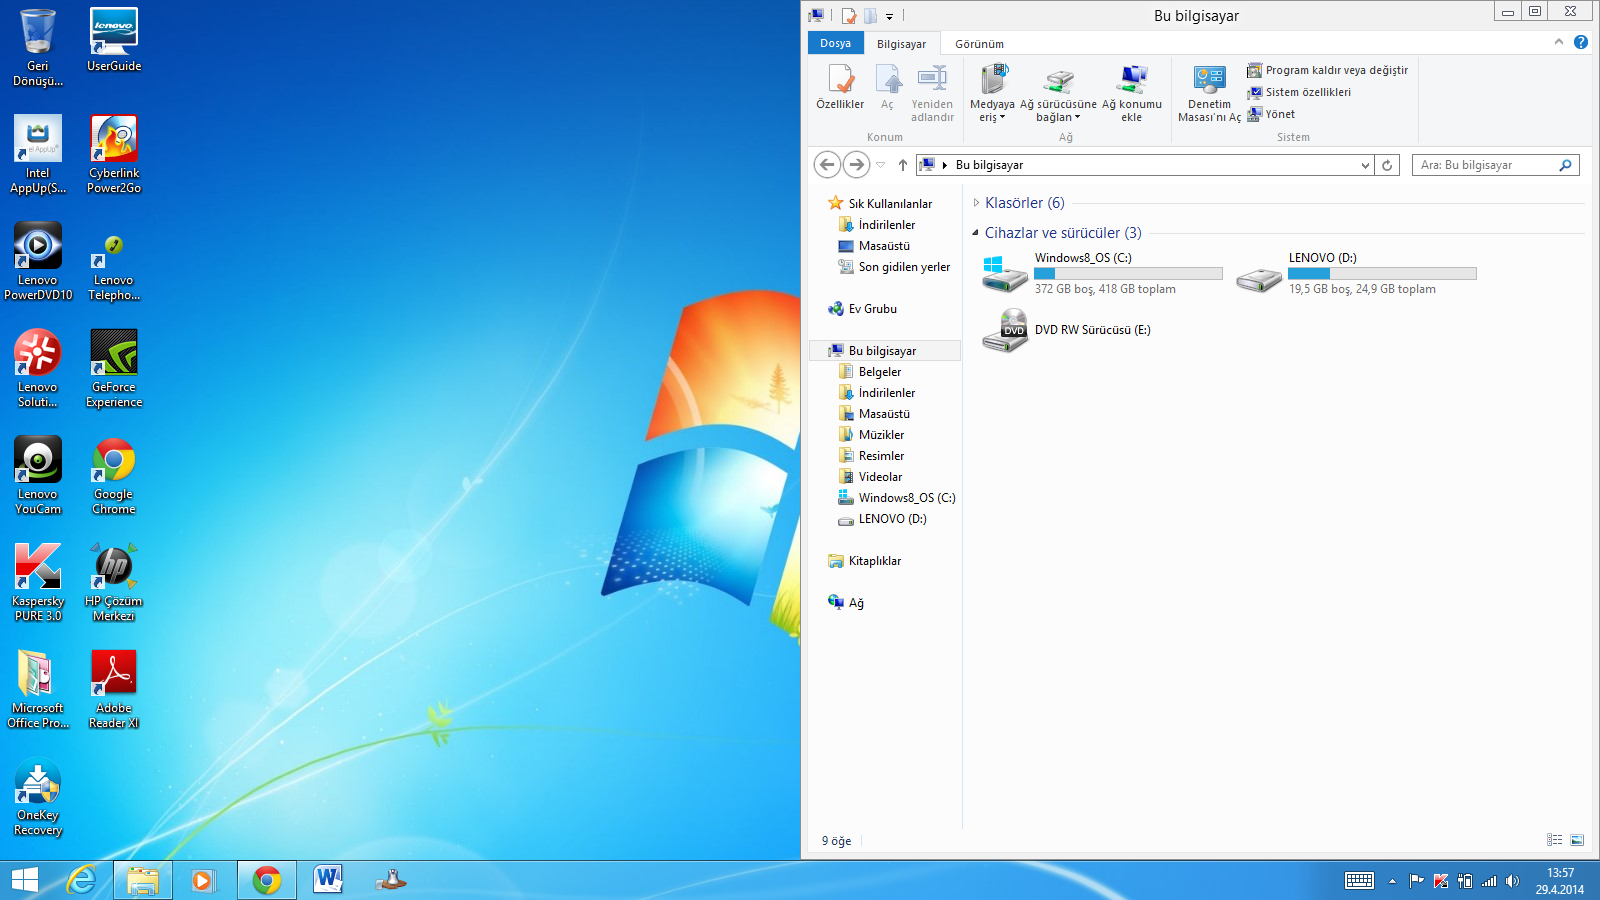Viewport: 1600px width, 900px height.
Task: Select the Windows8_OS (C:) drive
Action: click(x=1101, y=273)
